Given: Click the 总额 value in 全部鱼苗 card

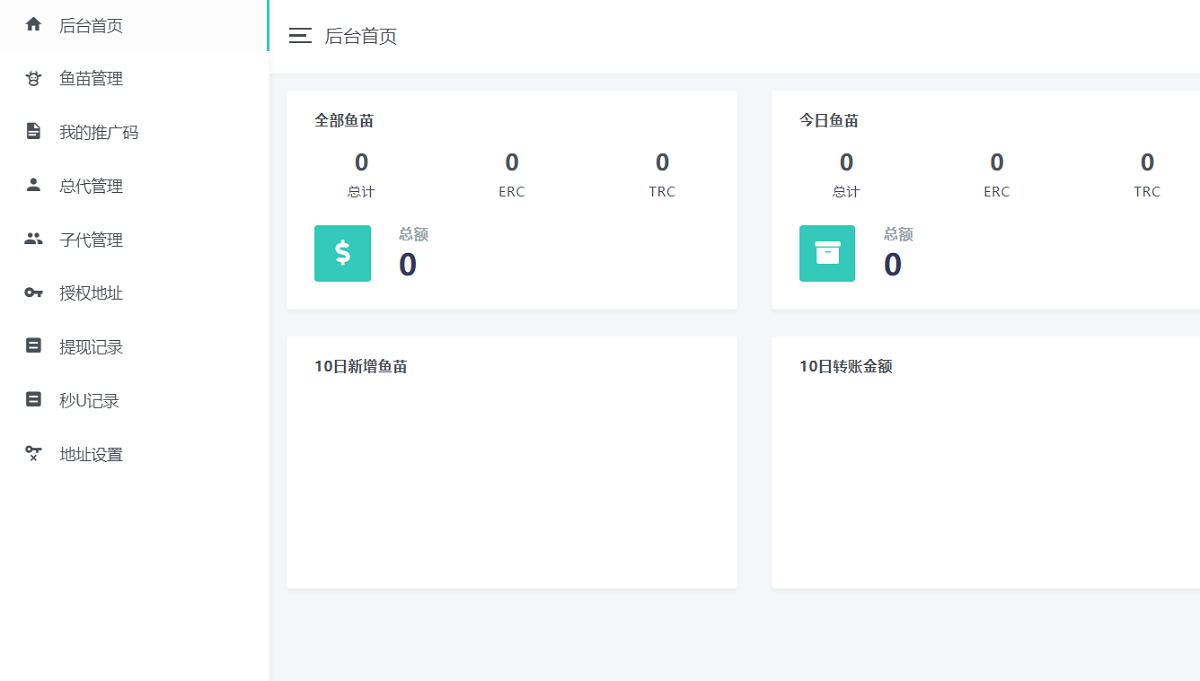Looking at the screenshot, I should [408, 265].
